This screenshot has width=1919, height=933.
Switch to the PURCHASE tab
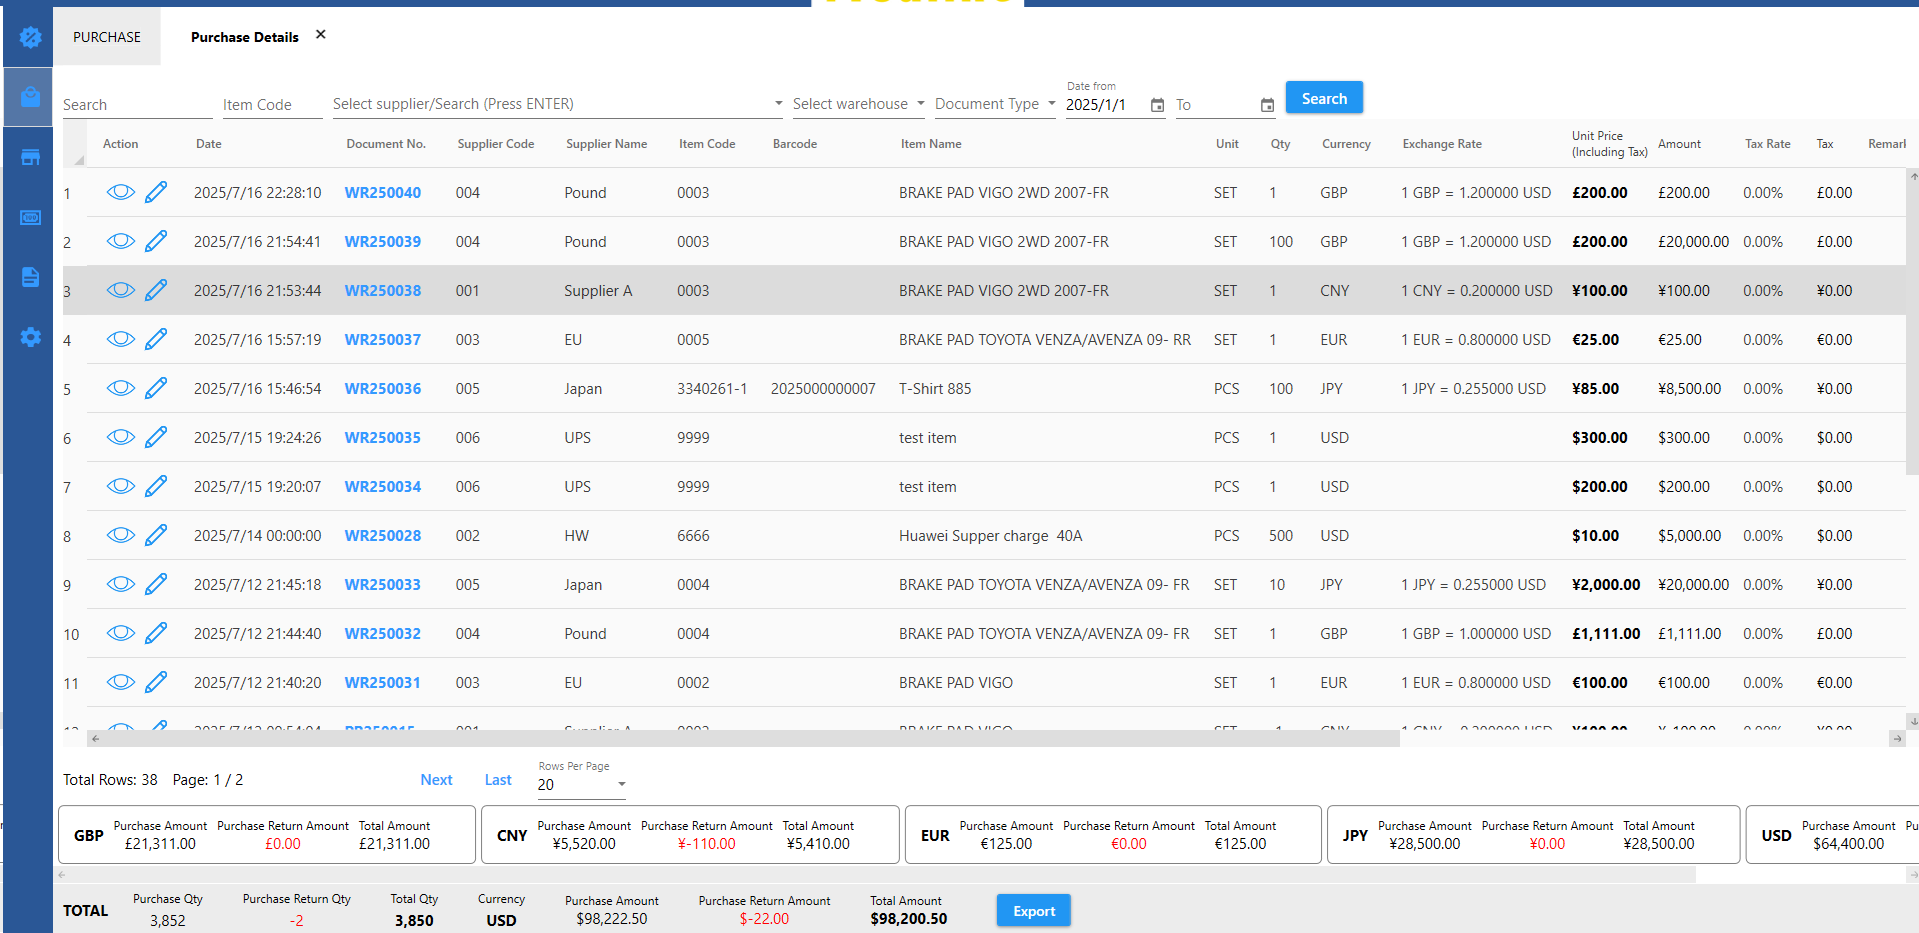click(x=107, y=37)
